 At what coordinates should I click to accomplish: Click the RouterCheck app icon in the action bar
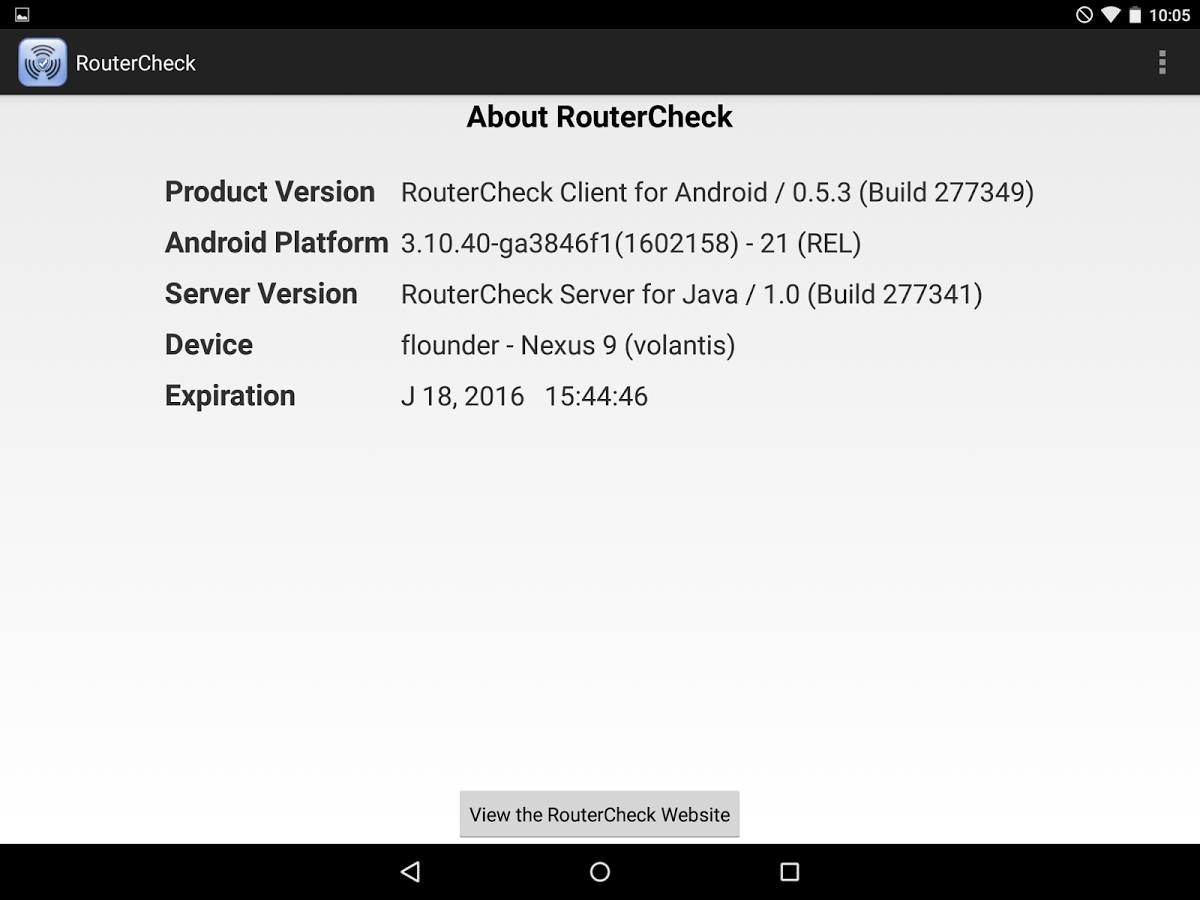[x=41, y=62]
